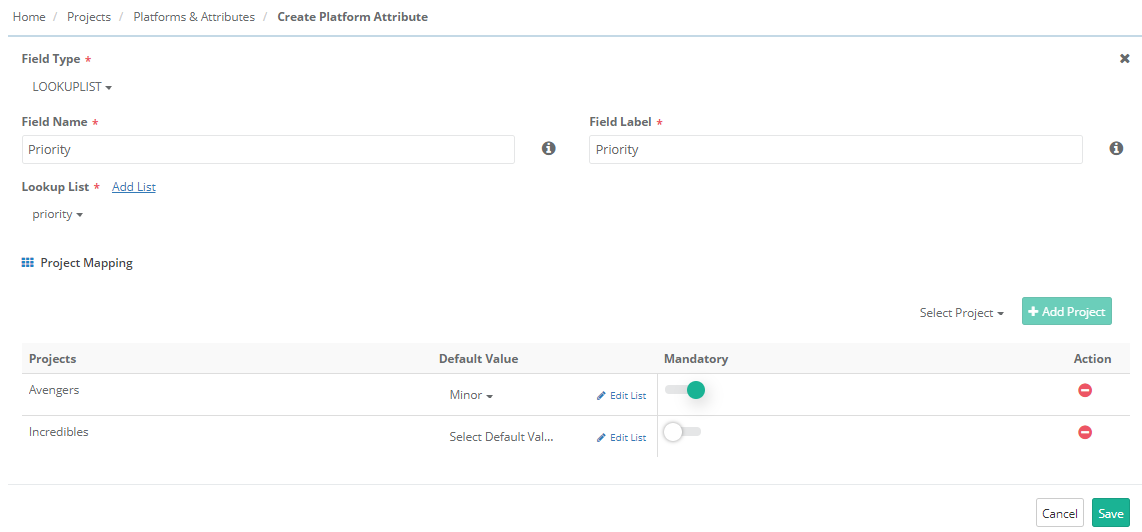
Task: Navigate to Platforms & Attributes breadcrumb
Action: pyautogui.click(x=194, y=17)
